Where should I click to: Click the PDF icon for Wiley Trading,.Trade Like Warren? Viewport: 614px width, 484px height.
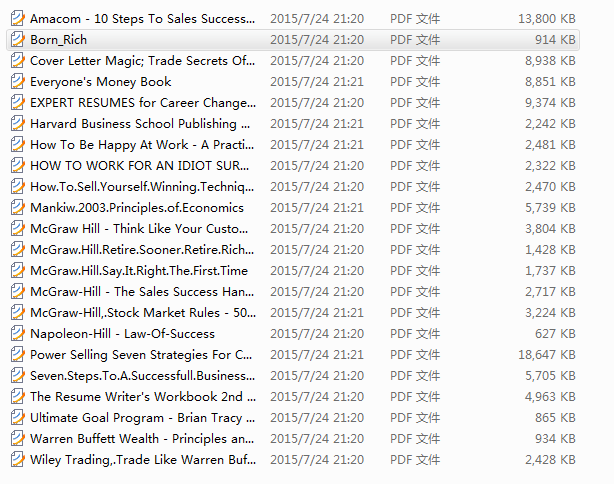click(17, 460)
